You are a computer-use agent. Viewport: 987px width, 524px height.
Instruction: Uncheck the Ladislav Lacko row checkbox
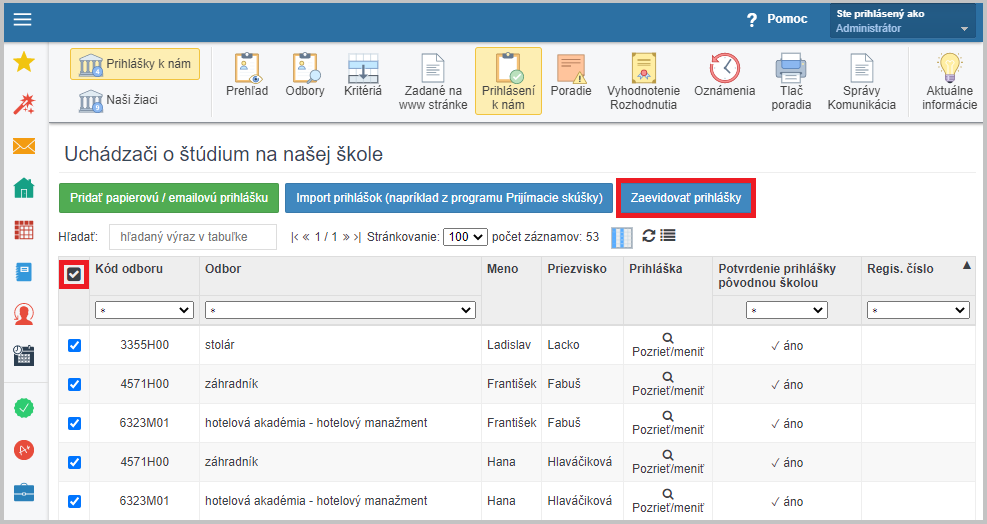click(x=74, y=345)
